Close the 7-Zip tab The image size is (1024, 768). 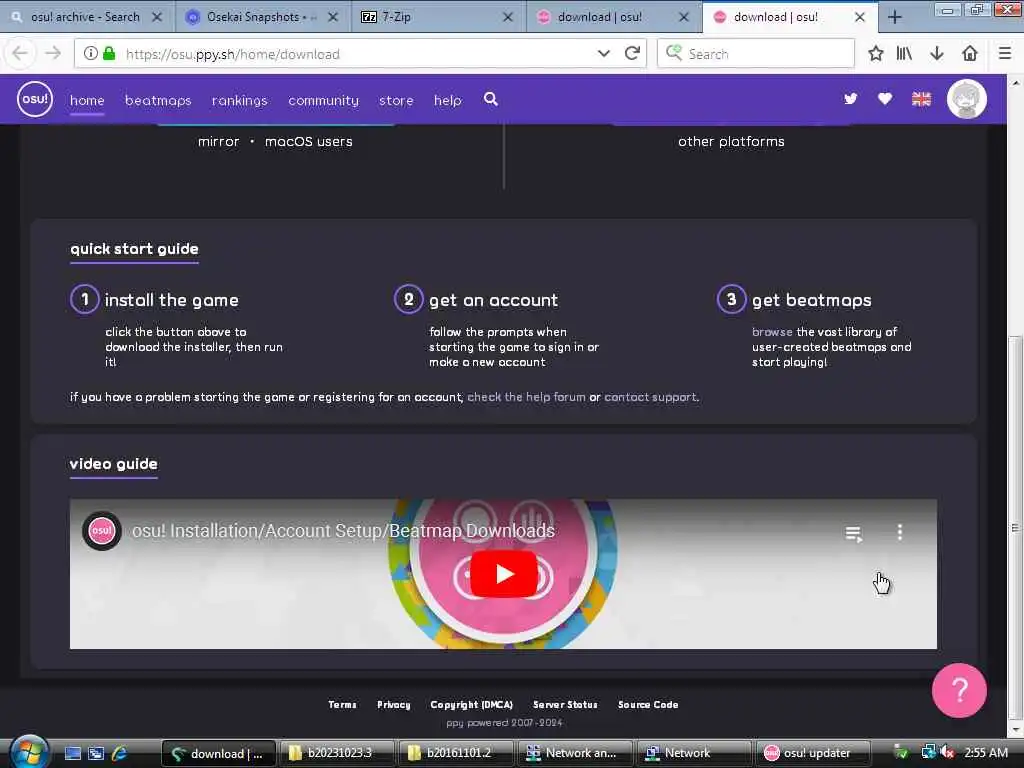tap(507, 18)
